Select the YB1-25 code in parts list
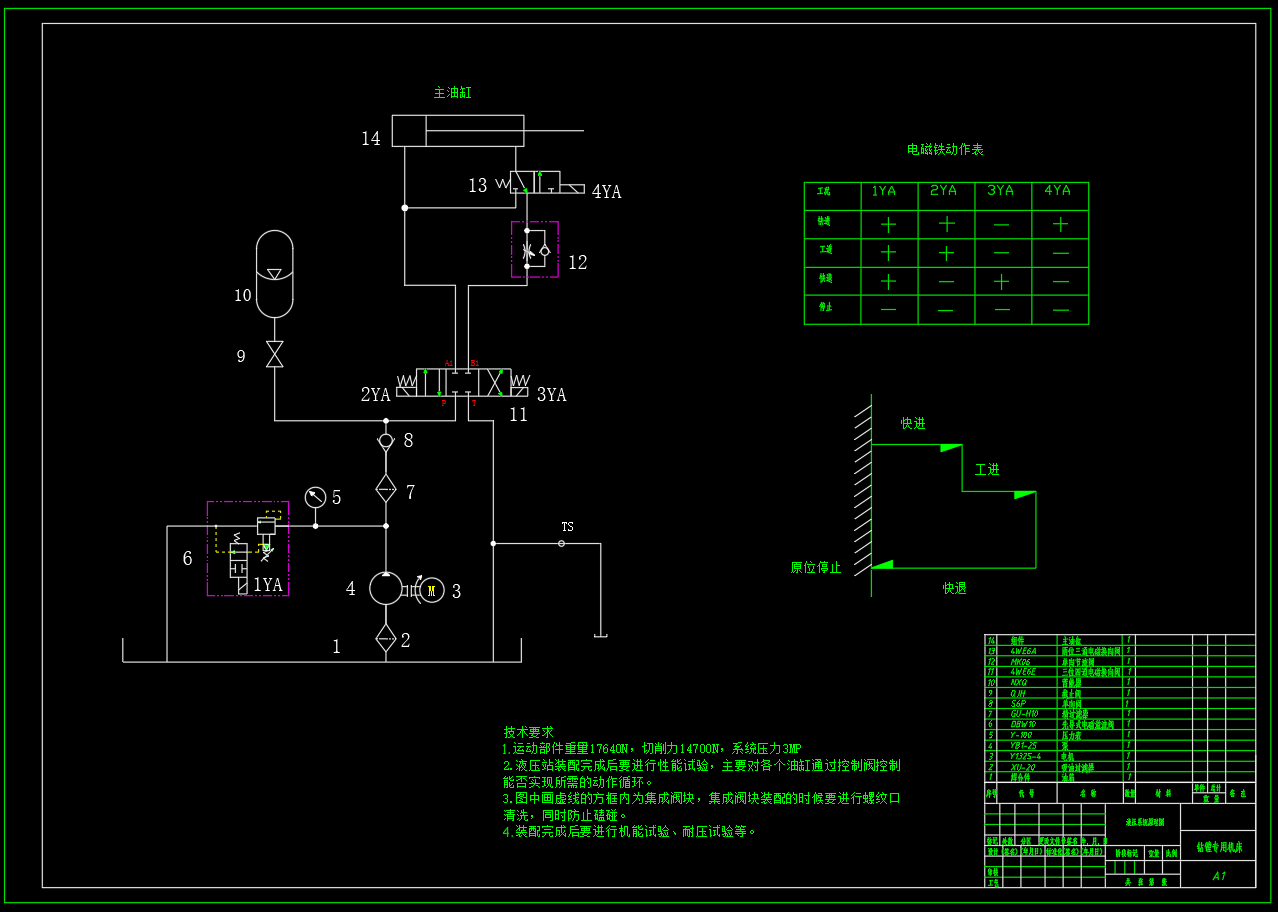This screenshot has height=912, width=1278. 1024,746
